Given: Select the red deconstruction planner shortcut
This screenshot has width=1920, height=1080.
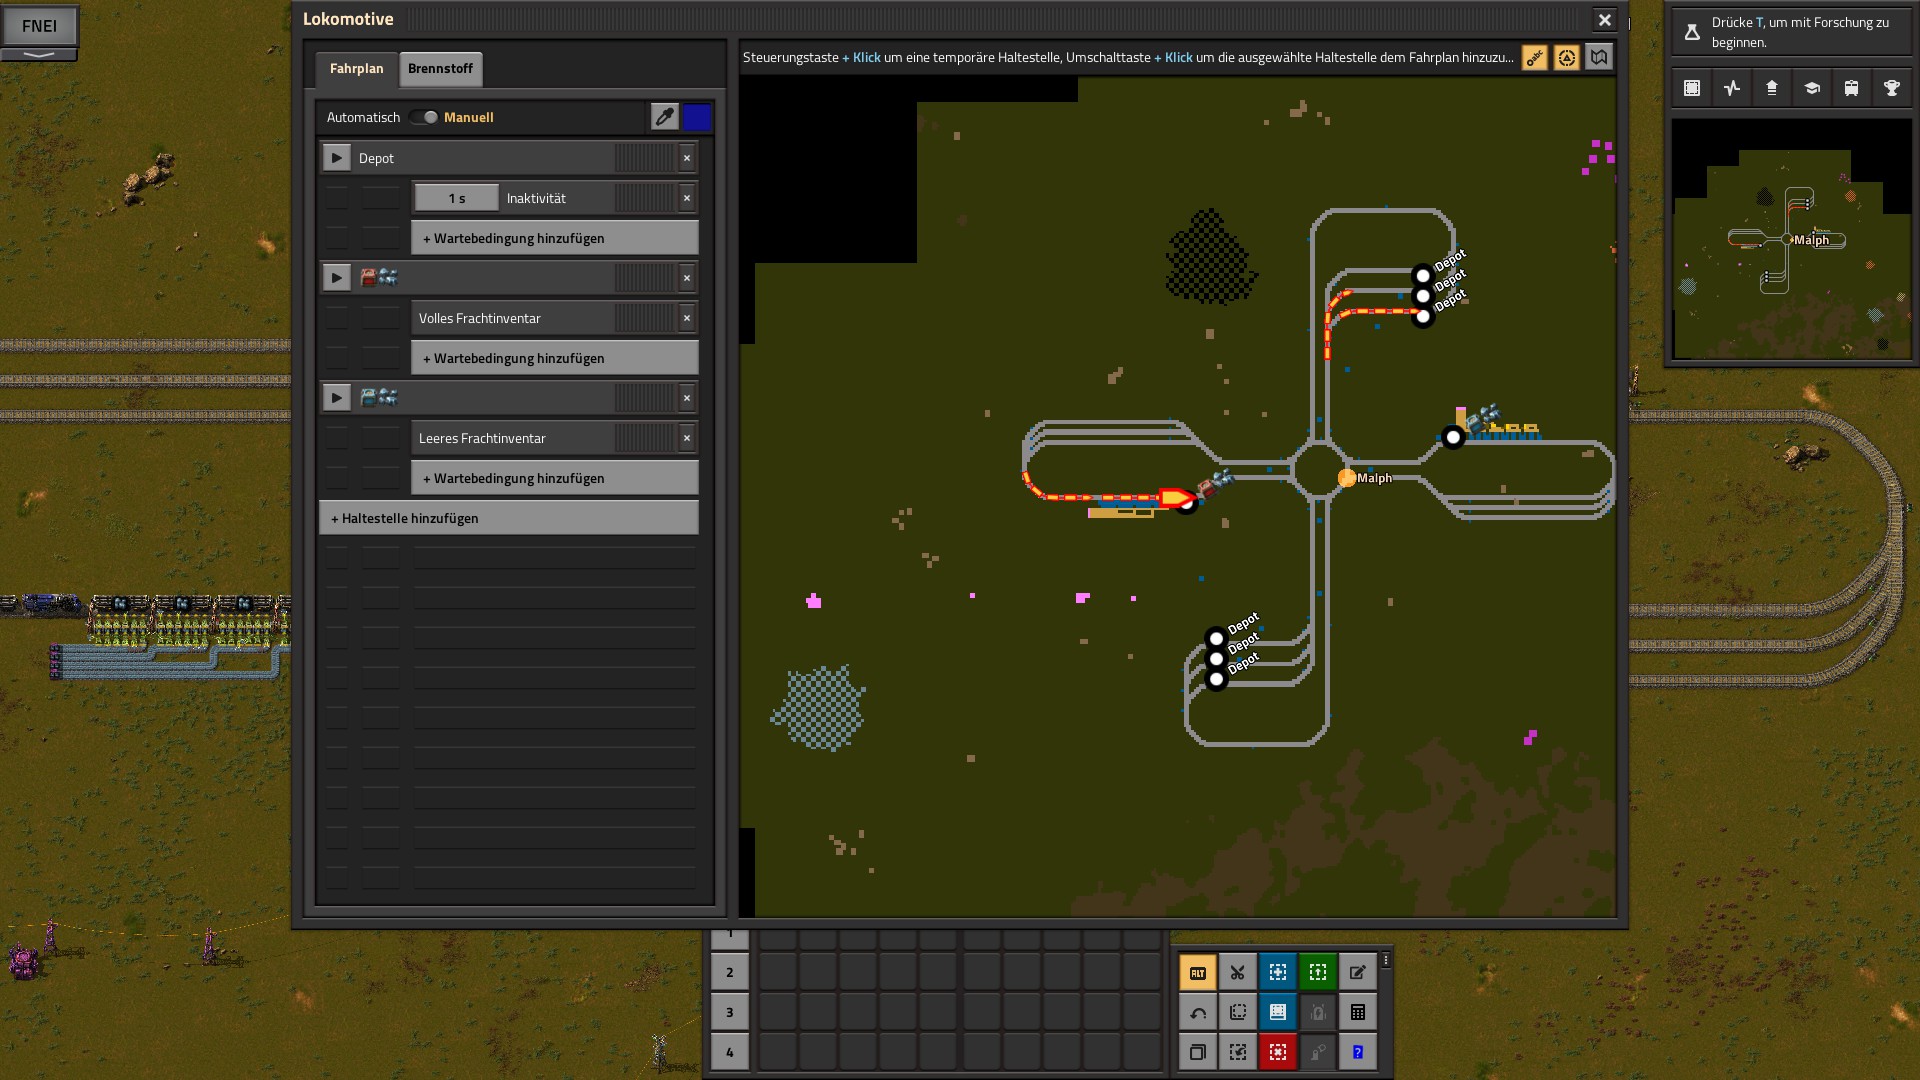Looking at the screenshot, I should [x=1277, y=1052].
